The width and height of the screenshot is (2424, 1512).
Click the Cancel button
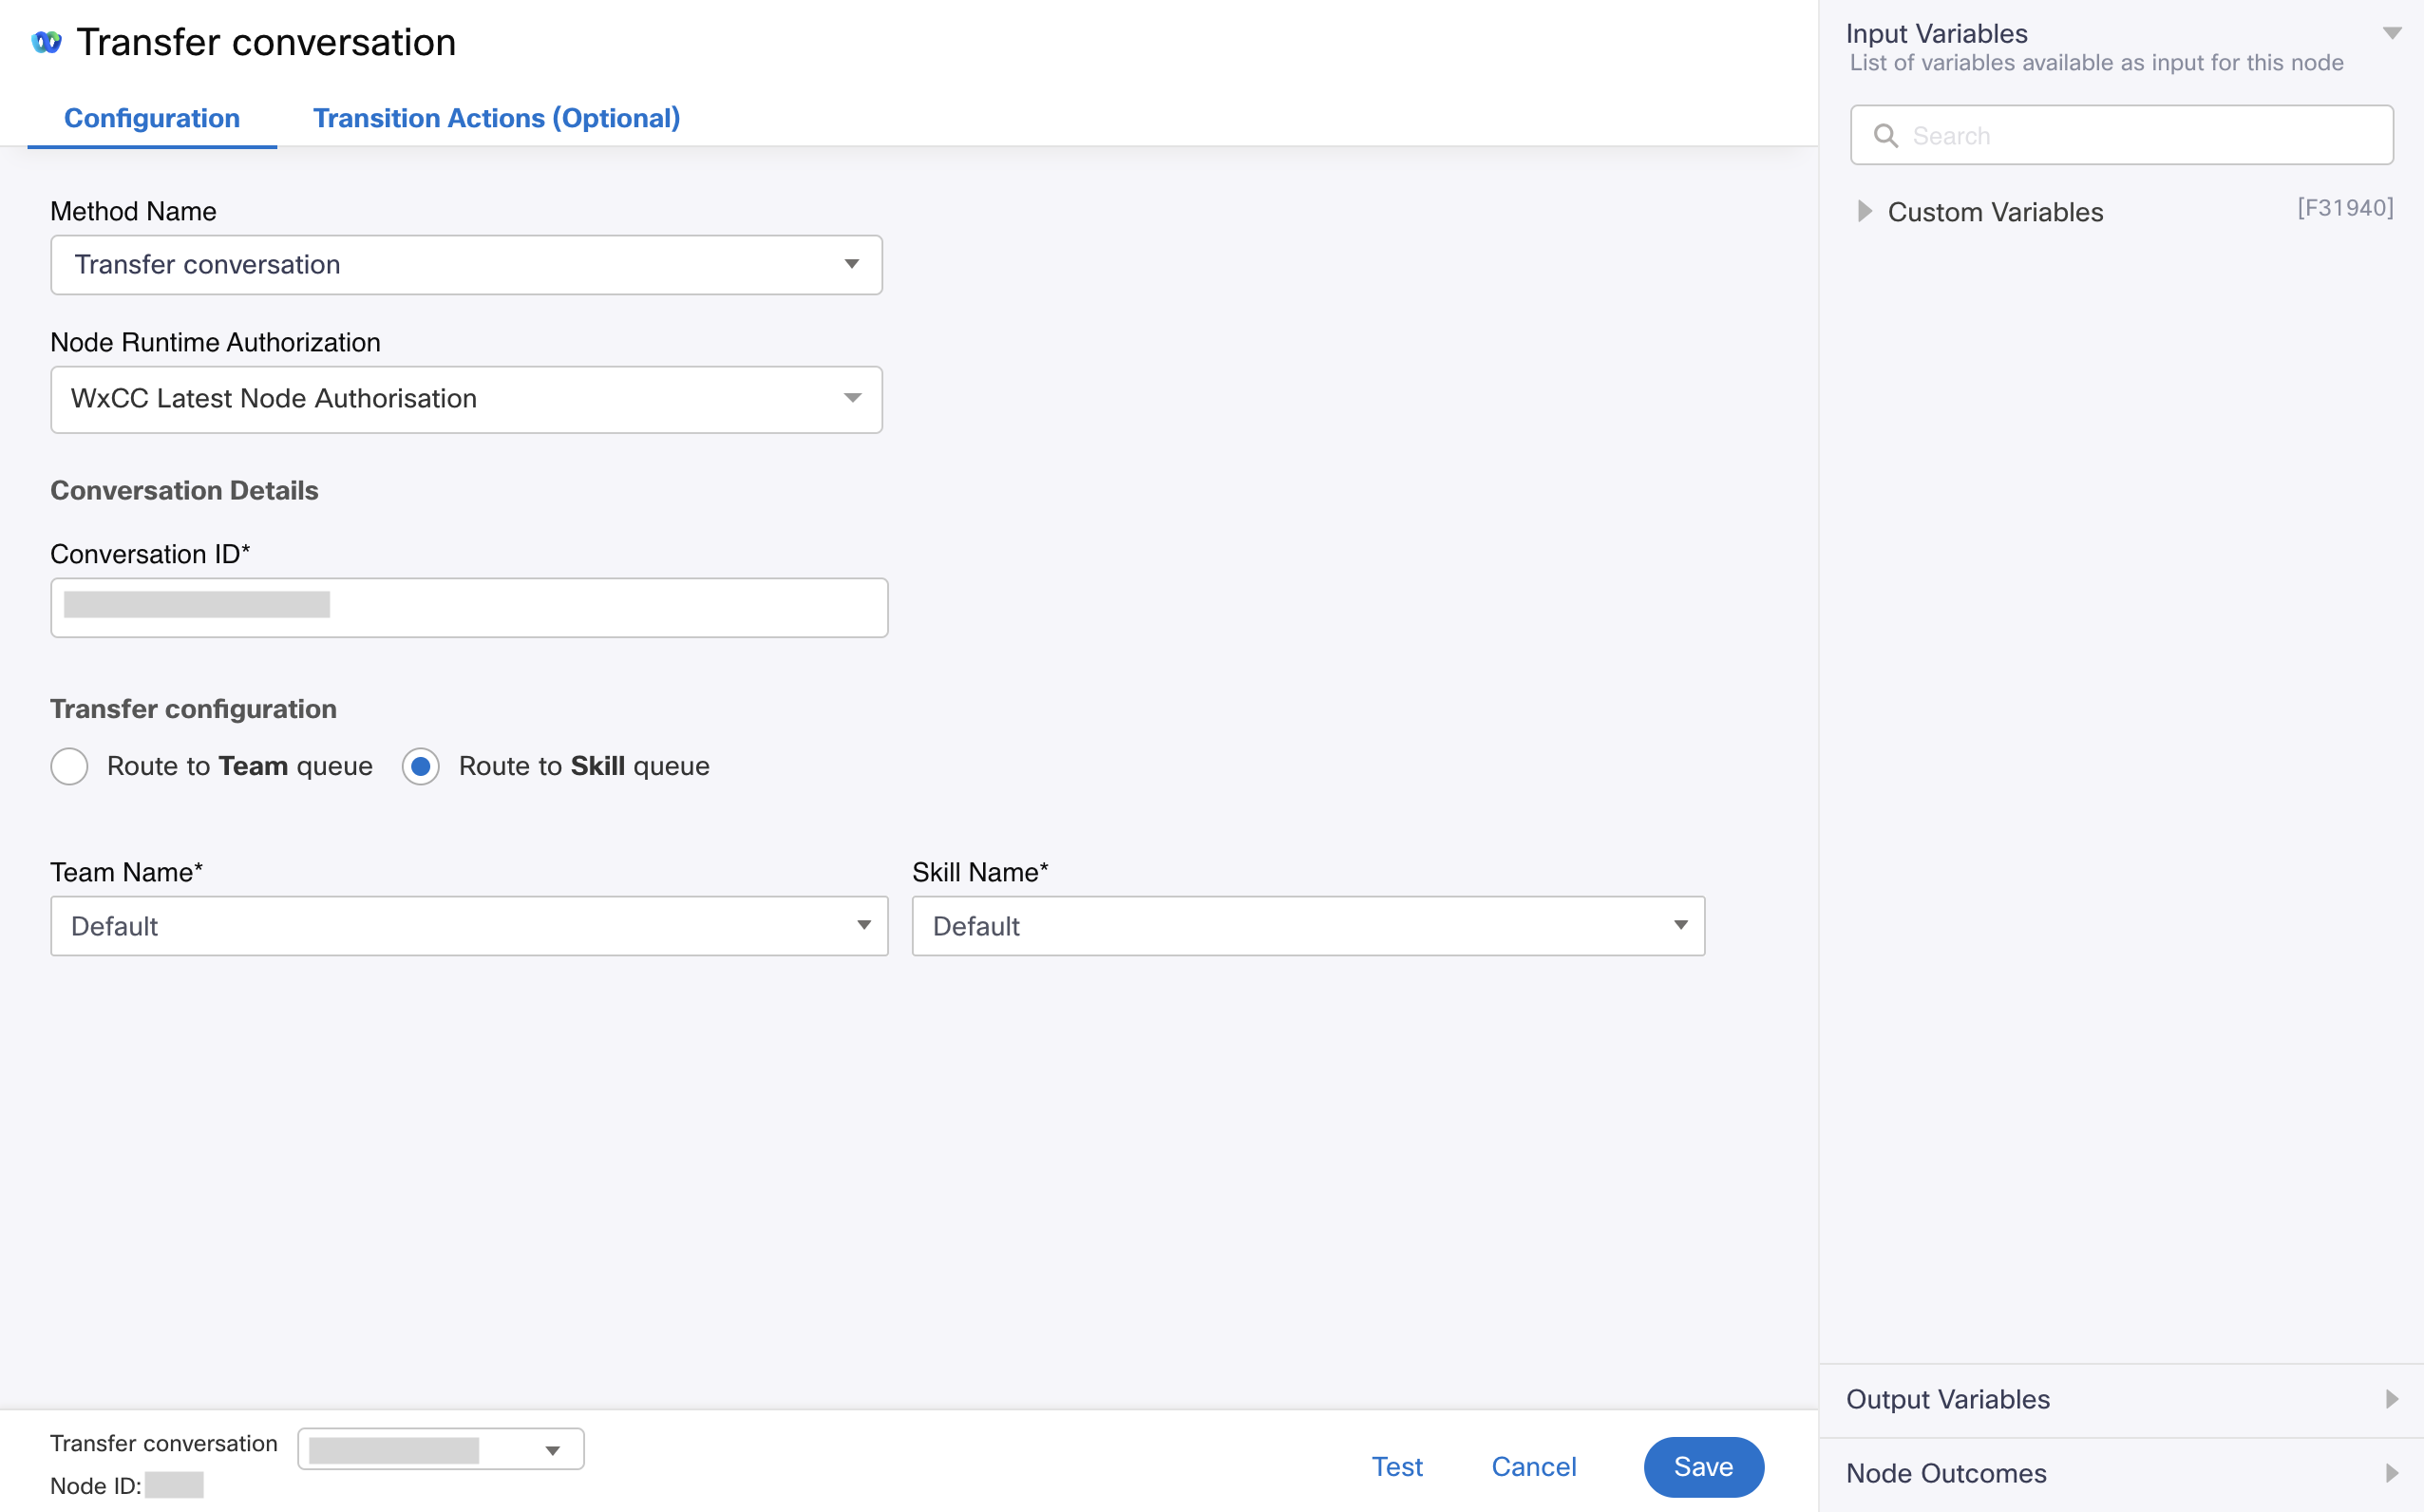(x=1533, y=1466)
